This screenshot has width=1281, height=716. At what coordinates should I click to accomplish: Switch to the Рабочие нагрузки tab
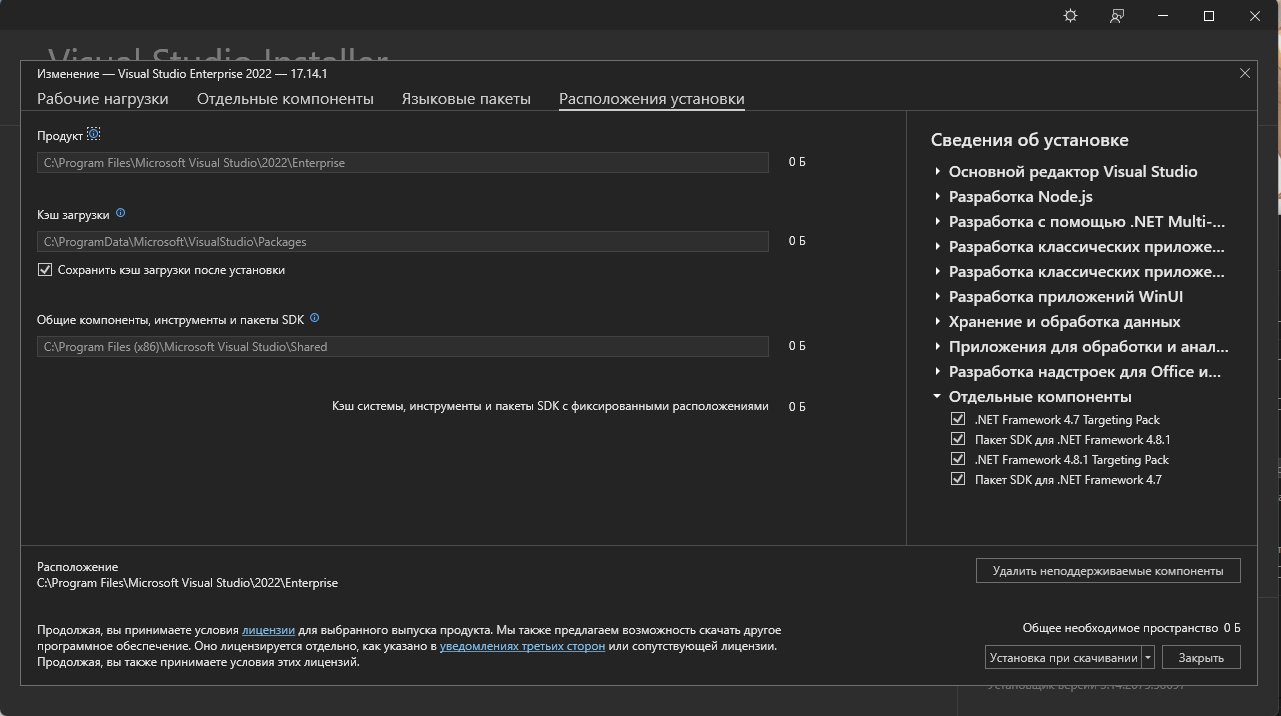[x=103, y=99]
